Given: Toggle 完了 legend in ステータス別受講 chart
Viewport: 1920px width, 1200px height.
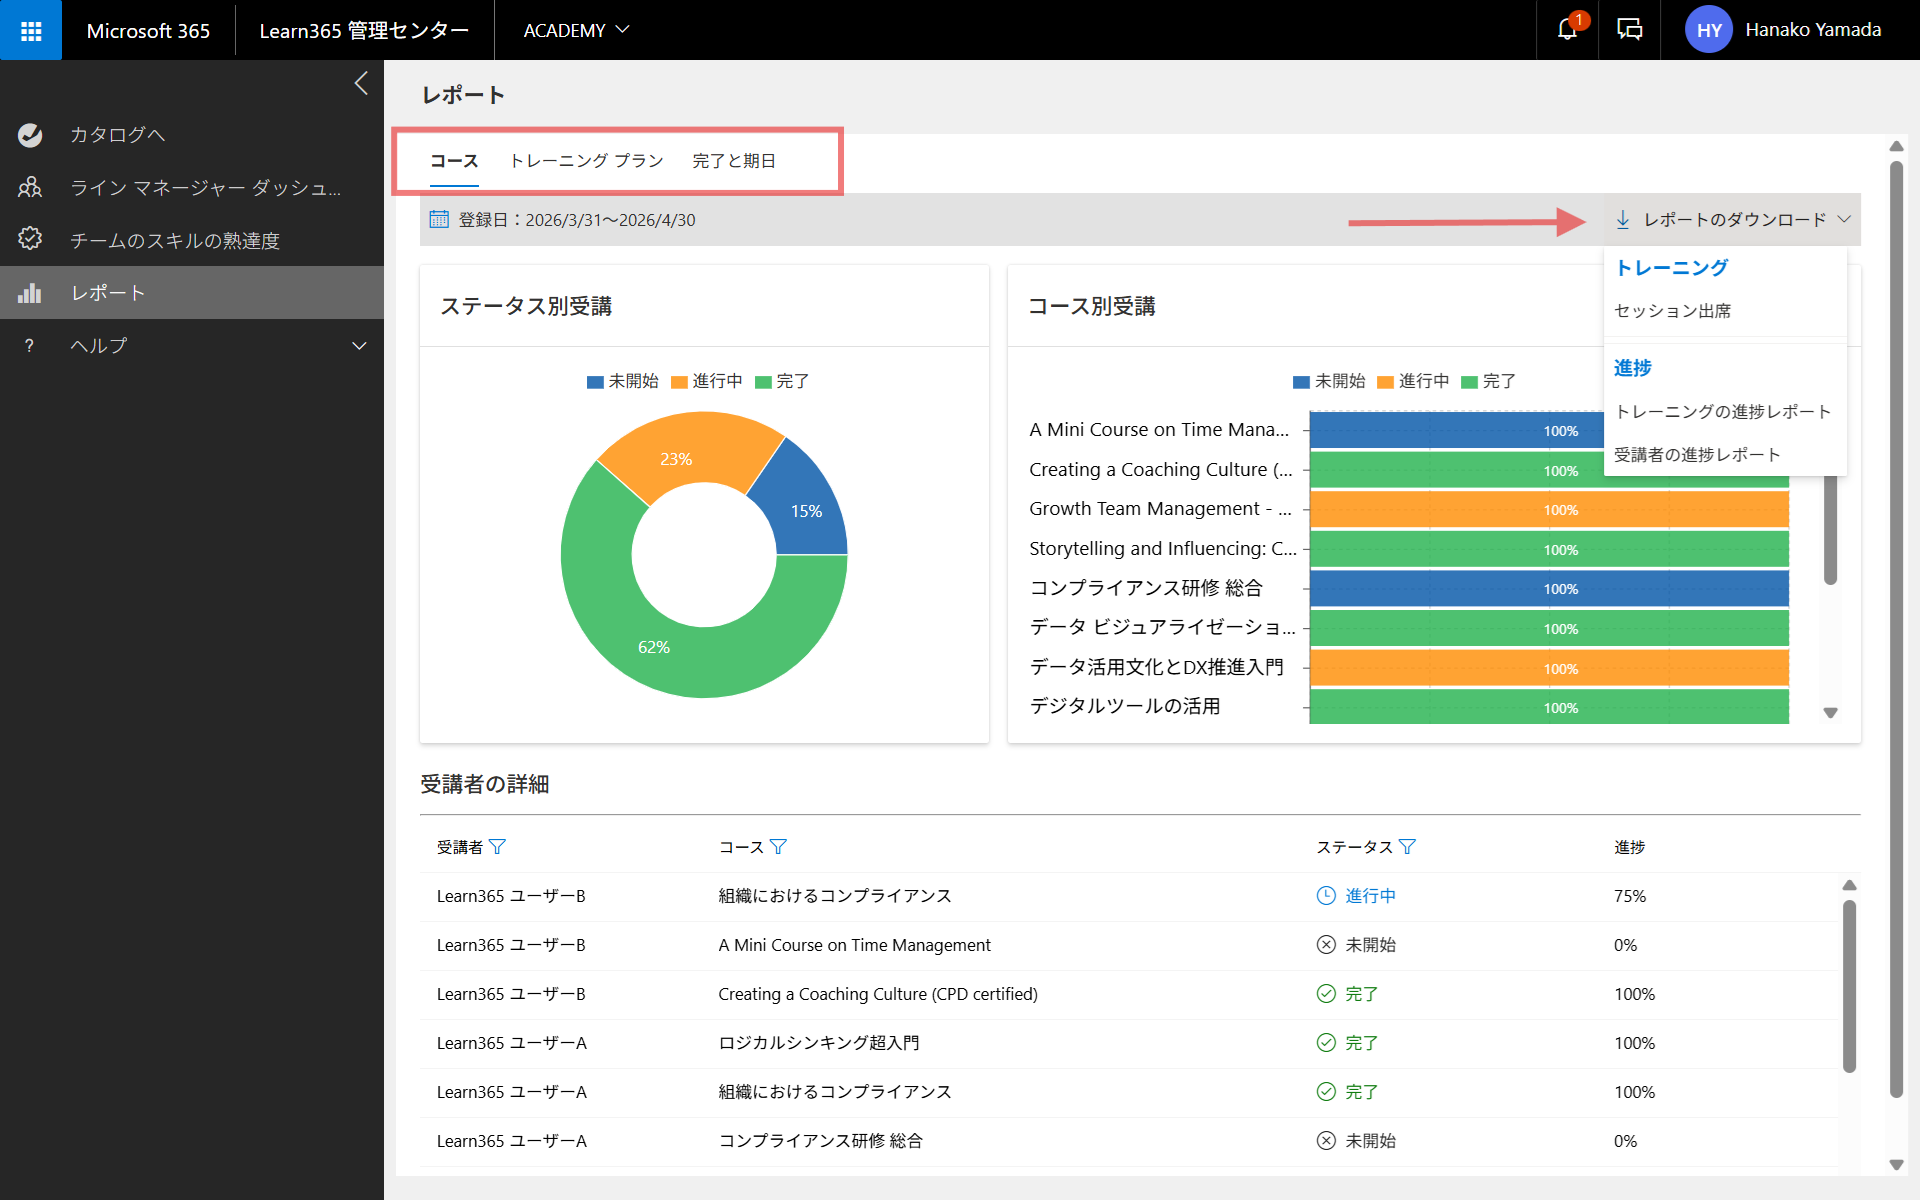Looking at the screenshot, I should [782, 381].
